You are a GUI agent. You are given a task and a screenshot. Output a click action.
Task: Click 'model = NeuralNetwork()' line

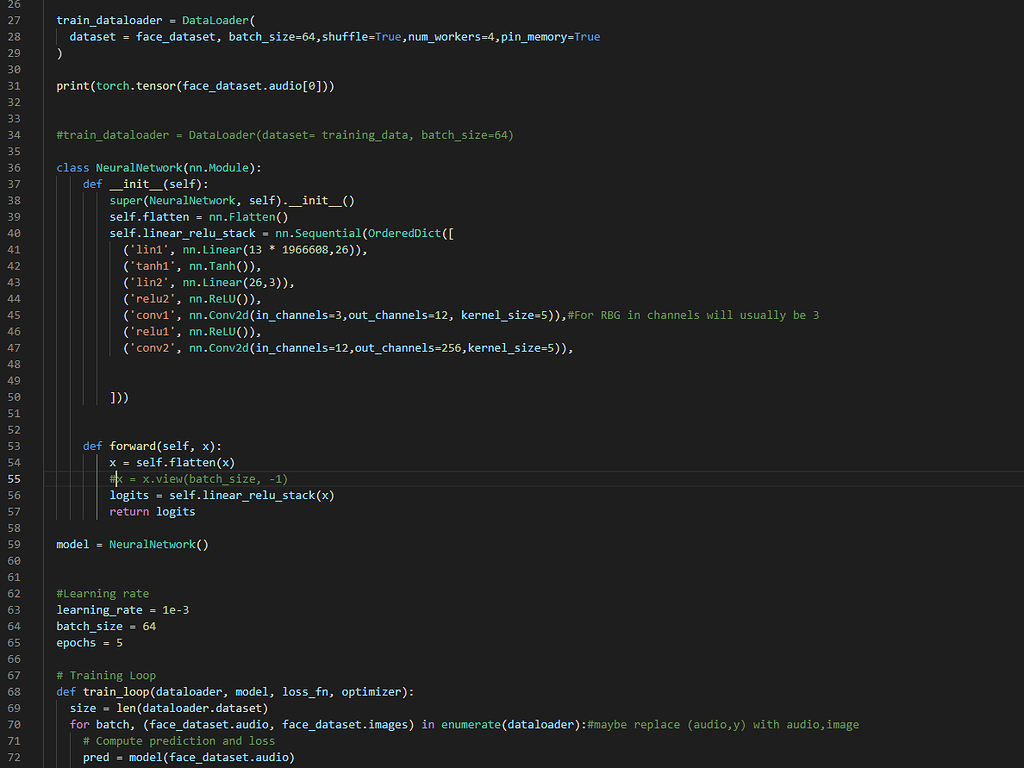(x=132, y=544)
